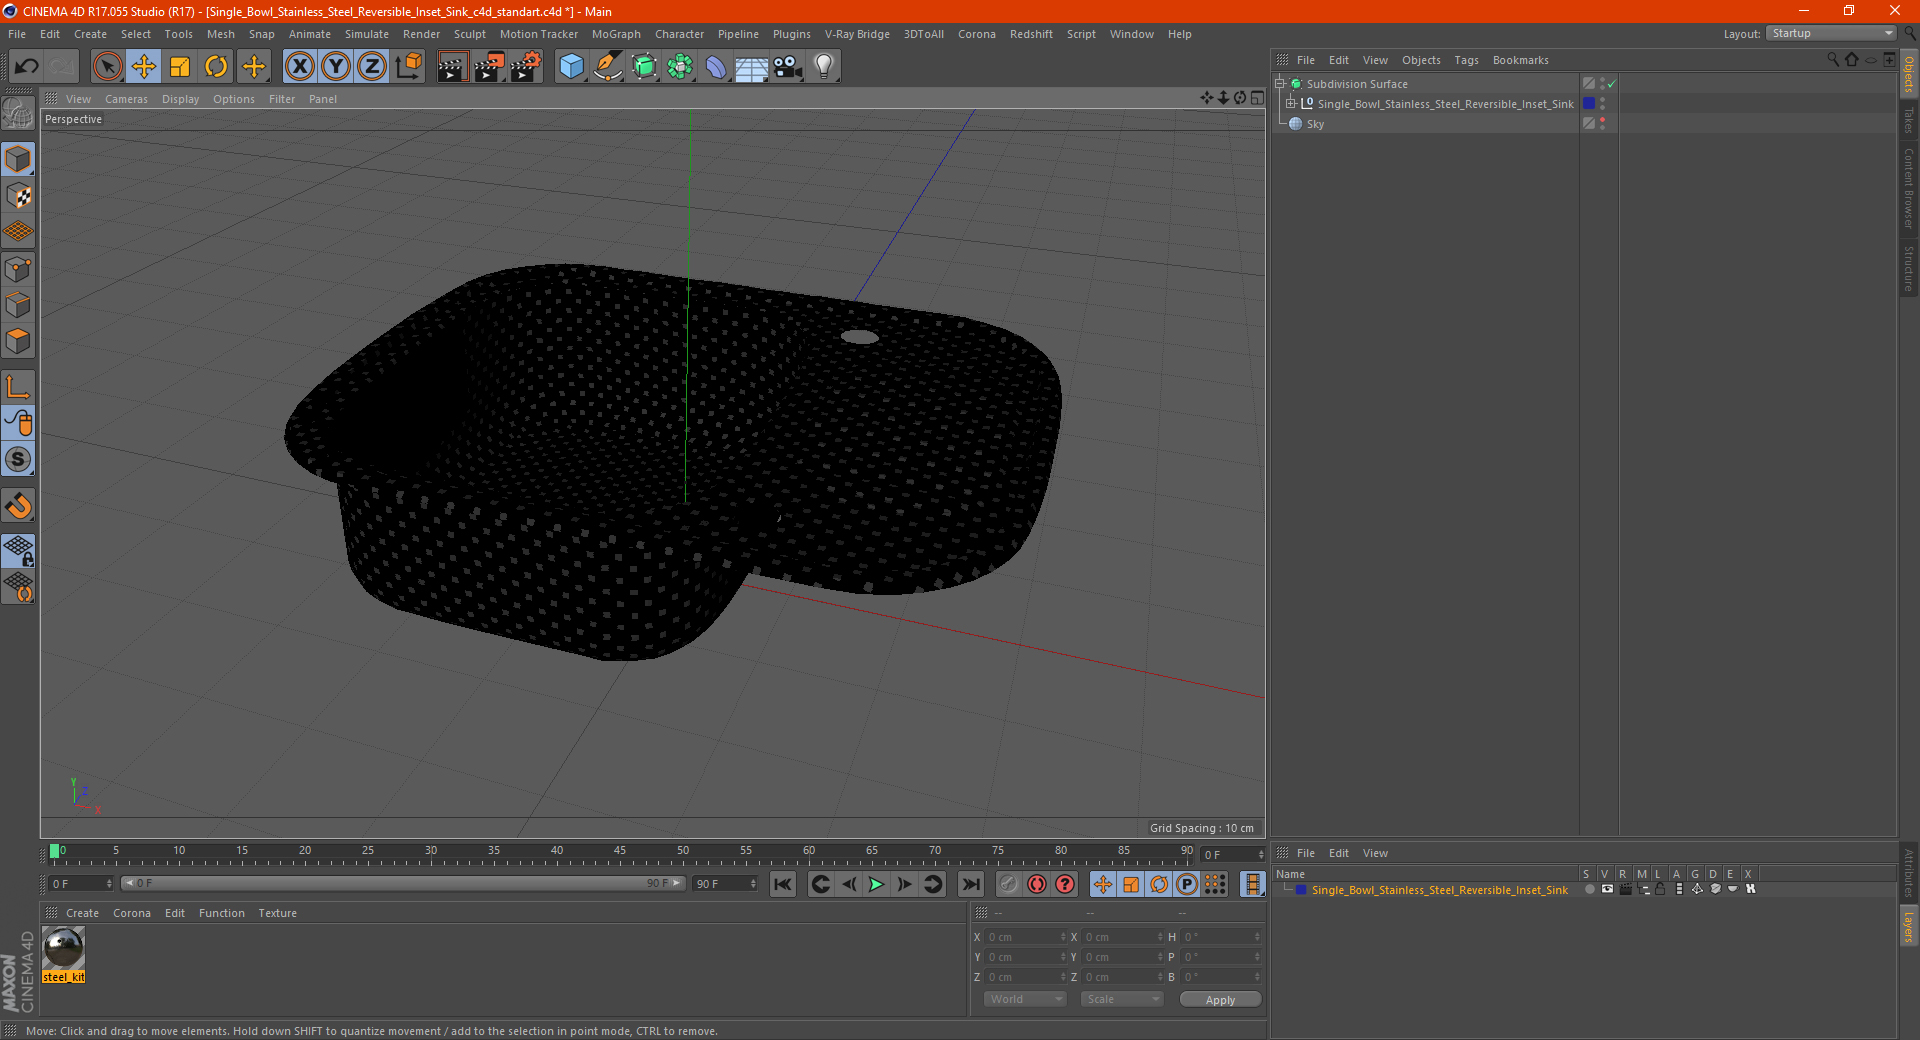This screenshot has height=1040, width=1920.
Task: Switch to Model mode cube icon
Action: (x=18, y=159)
